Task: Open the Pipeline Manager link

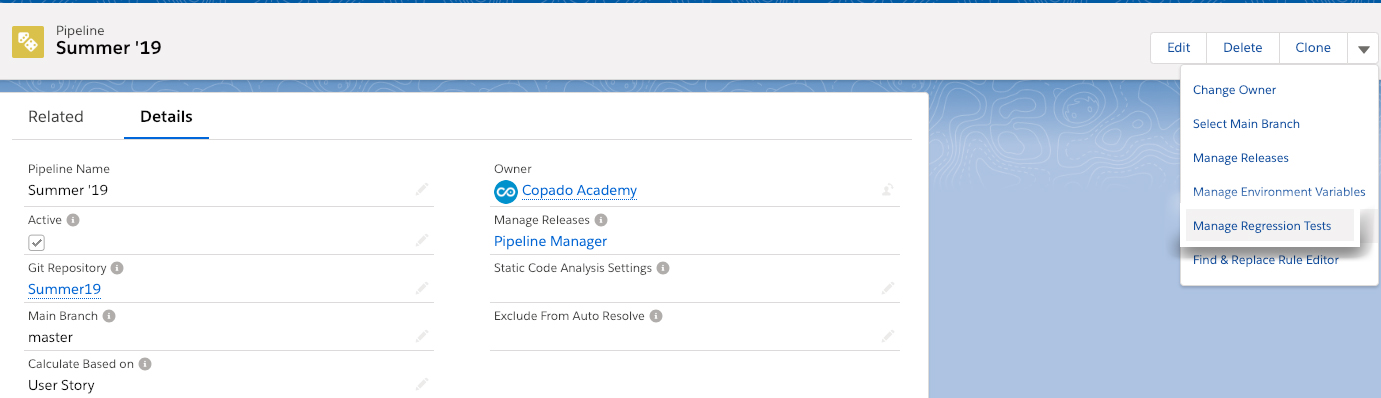Action: point(550,241)
